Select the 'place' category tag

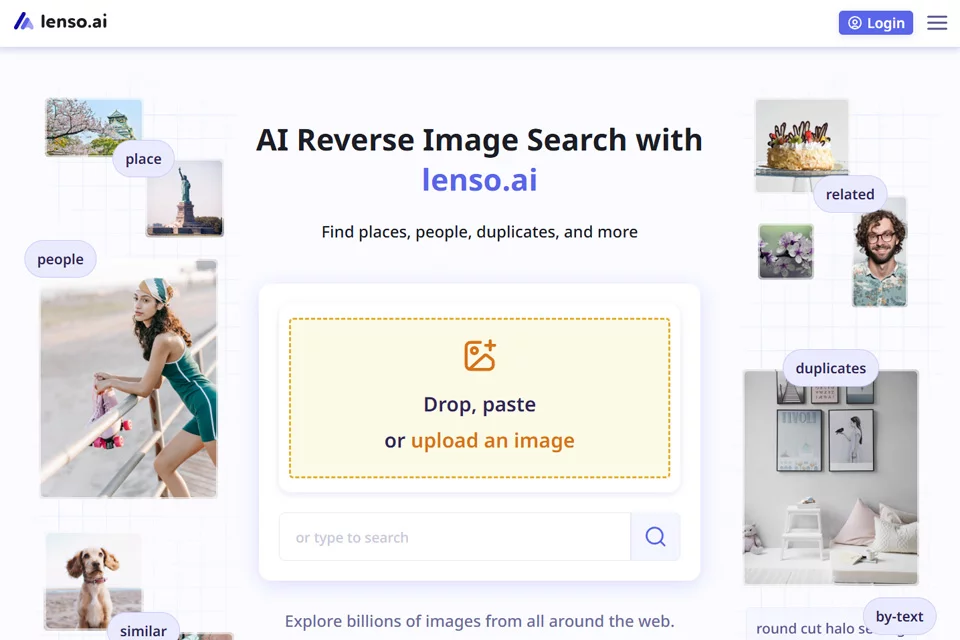143,159
